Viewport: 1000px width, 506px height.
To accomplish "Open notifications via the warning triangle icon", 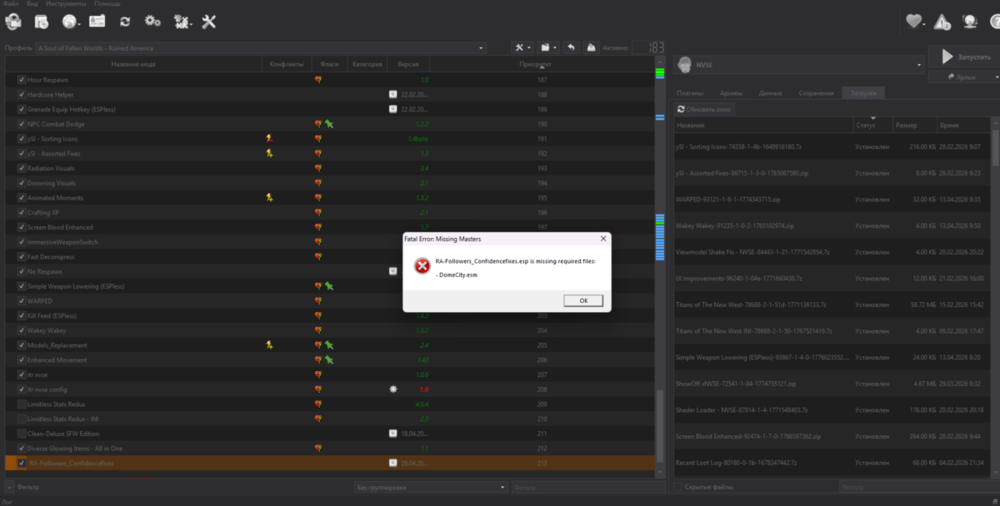I will 942,22.
